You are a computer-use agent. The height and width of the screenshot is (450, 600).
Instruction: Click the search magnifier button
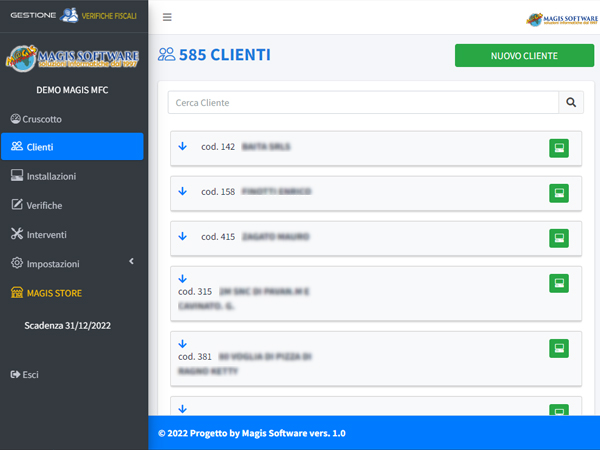[571, 102]
